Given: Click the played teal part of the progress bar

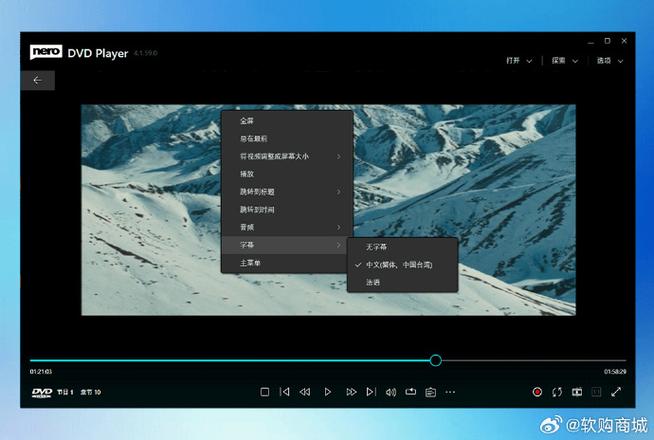Looking at the screenshot, I should (229, 360).
